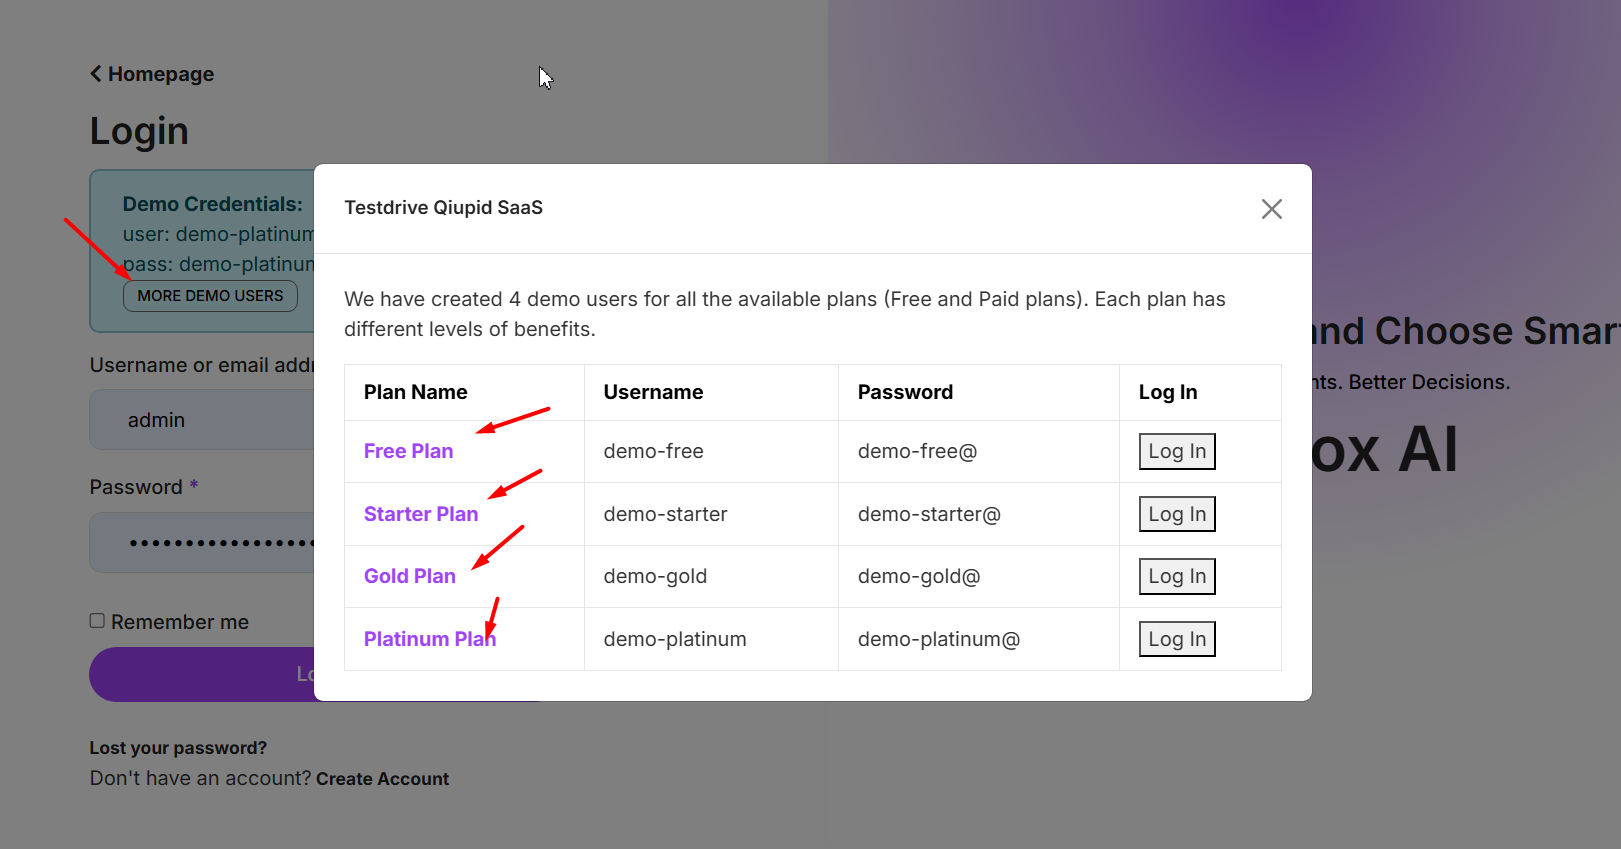1621x849 pixels.
Task: Log in with the Starter Plan demo user
Action: coord(1177,514)
